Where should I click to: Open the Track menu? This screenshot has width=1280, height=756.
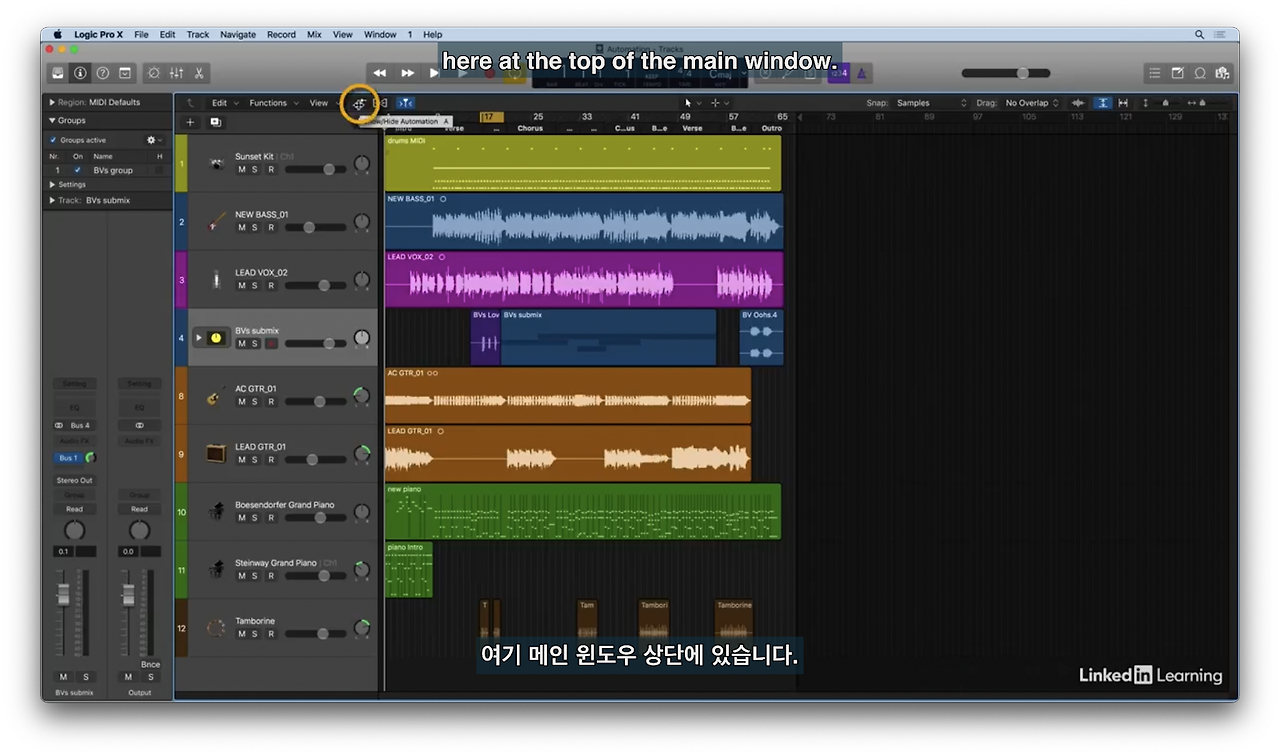[x=198, y=34]
